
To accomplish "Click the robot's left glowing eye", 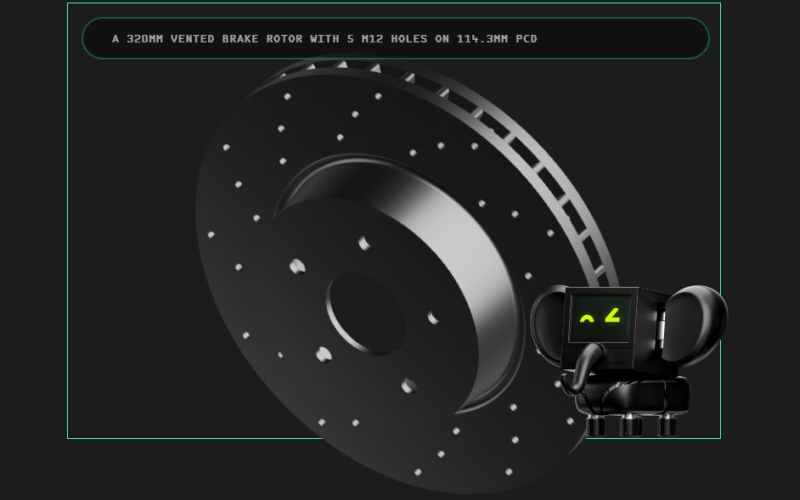I will point(587,320).
